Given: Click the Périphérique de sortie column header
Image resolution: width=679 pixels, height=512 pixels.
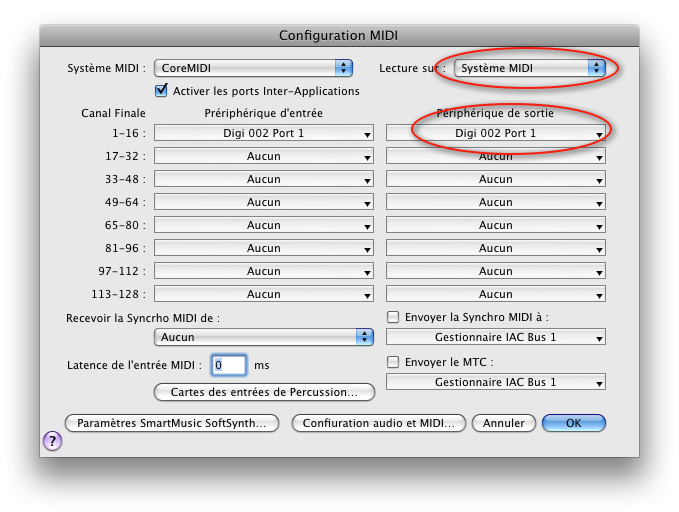Looking at the screenshot, I should [x=495, y=113].
